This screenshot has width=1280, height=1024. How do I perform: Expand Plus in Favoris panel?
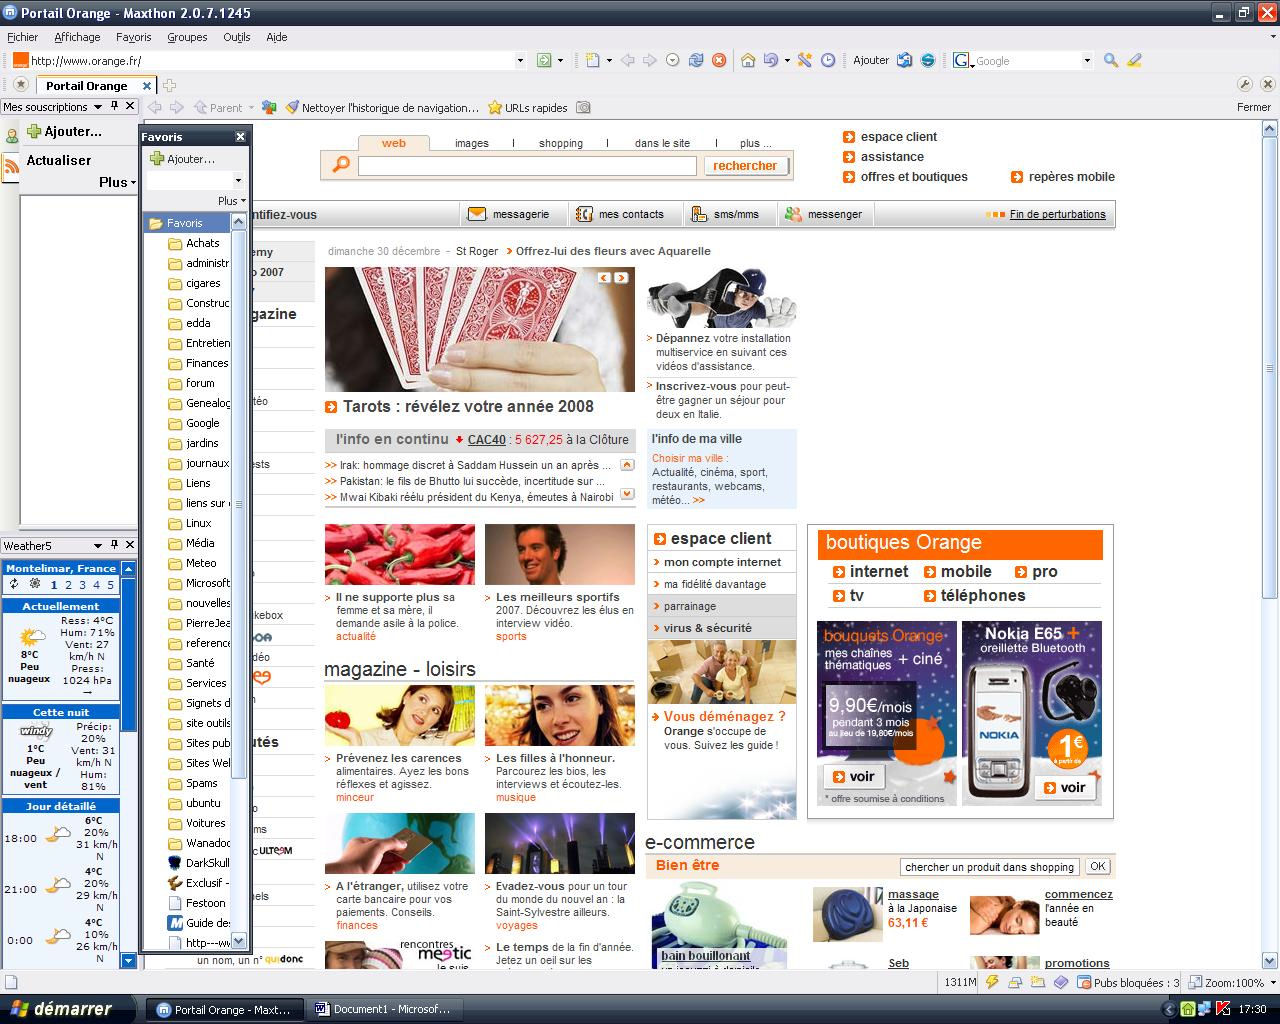[231, 201]
